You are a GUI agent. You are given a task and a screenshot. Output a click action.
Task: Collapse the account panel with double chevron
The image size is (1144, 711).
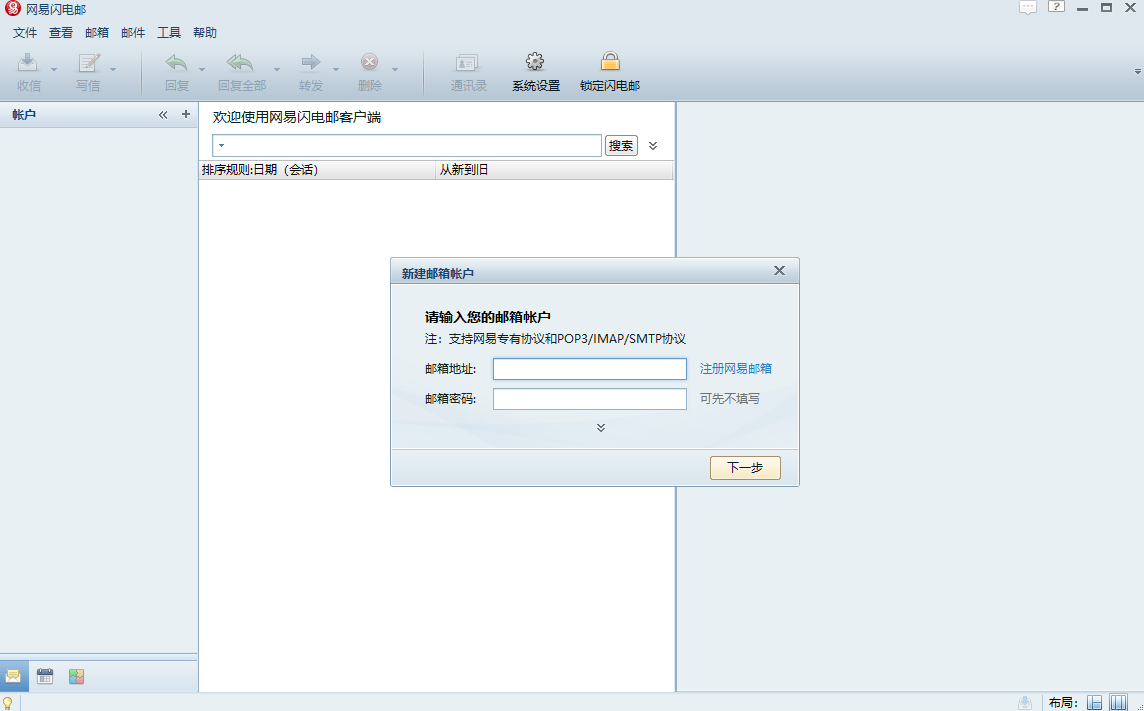[163, 115]
